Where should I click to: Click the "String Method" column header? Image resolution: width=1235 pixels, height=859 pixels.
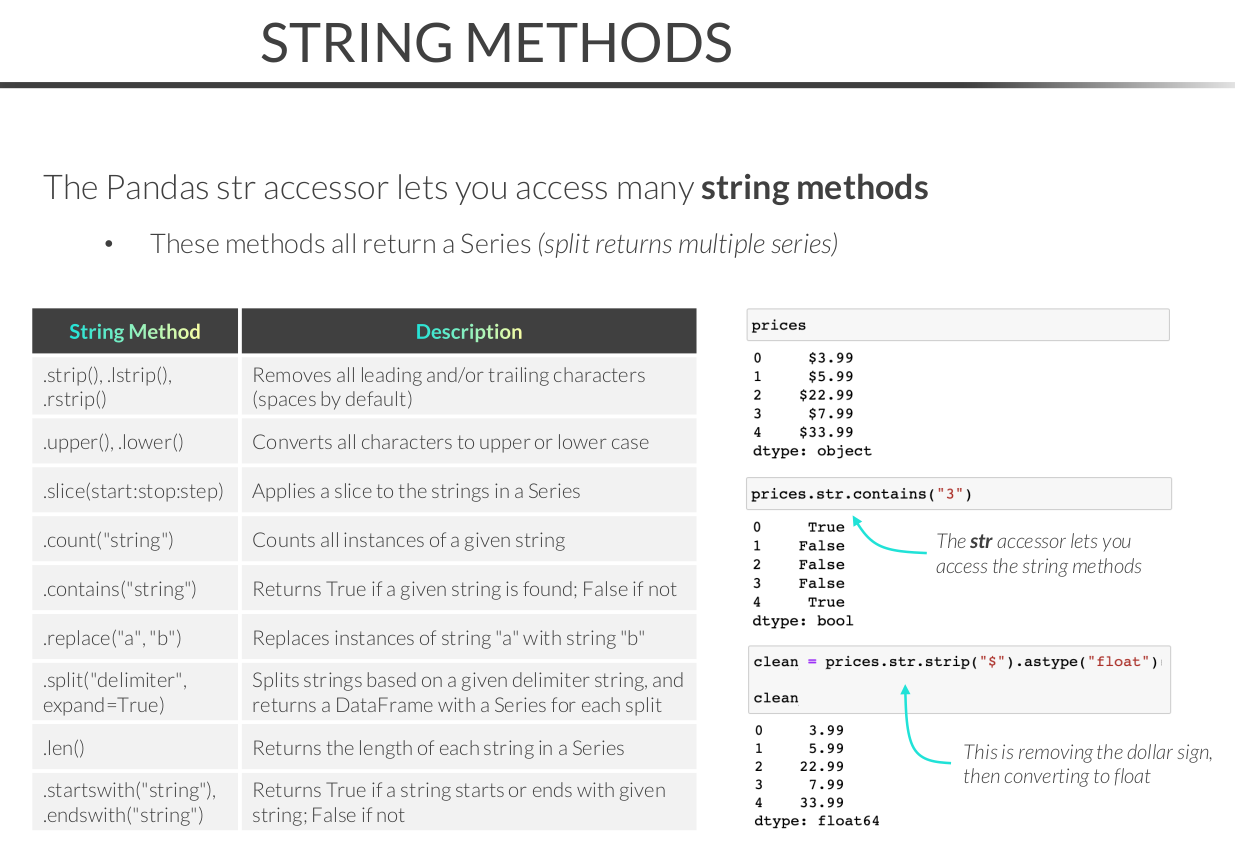coord(135,332)
